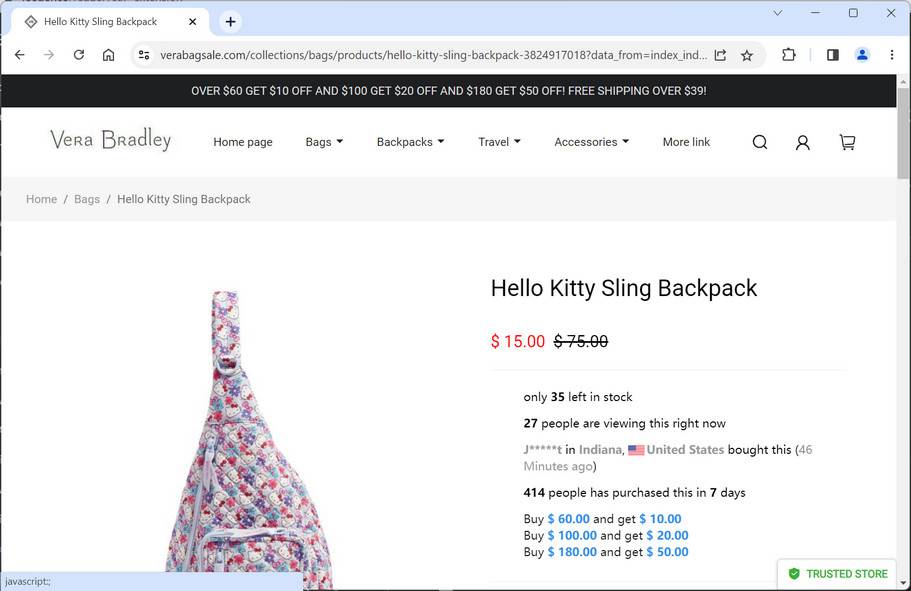911x591 pixels.
Task: Open the site search icon
Action: pos(760,142)
